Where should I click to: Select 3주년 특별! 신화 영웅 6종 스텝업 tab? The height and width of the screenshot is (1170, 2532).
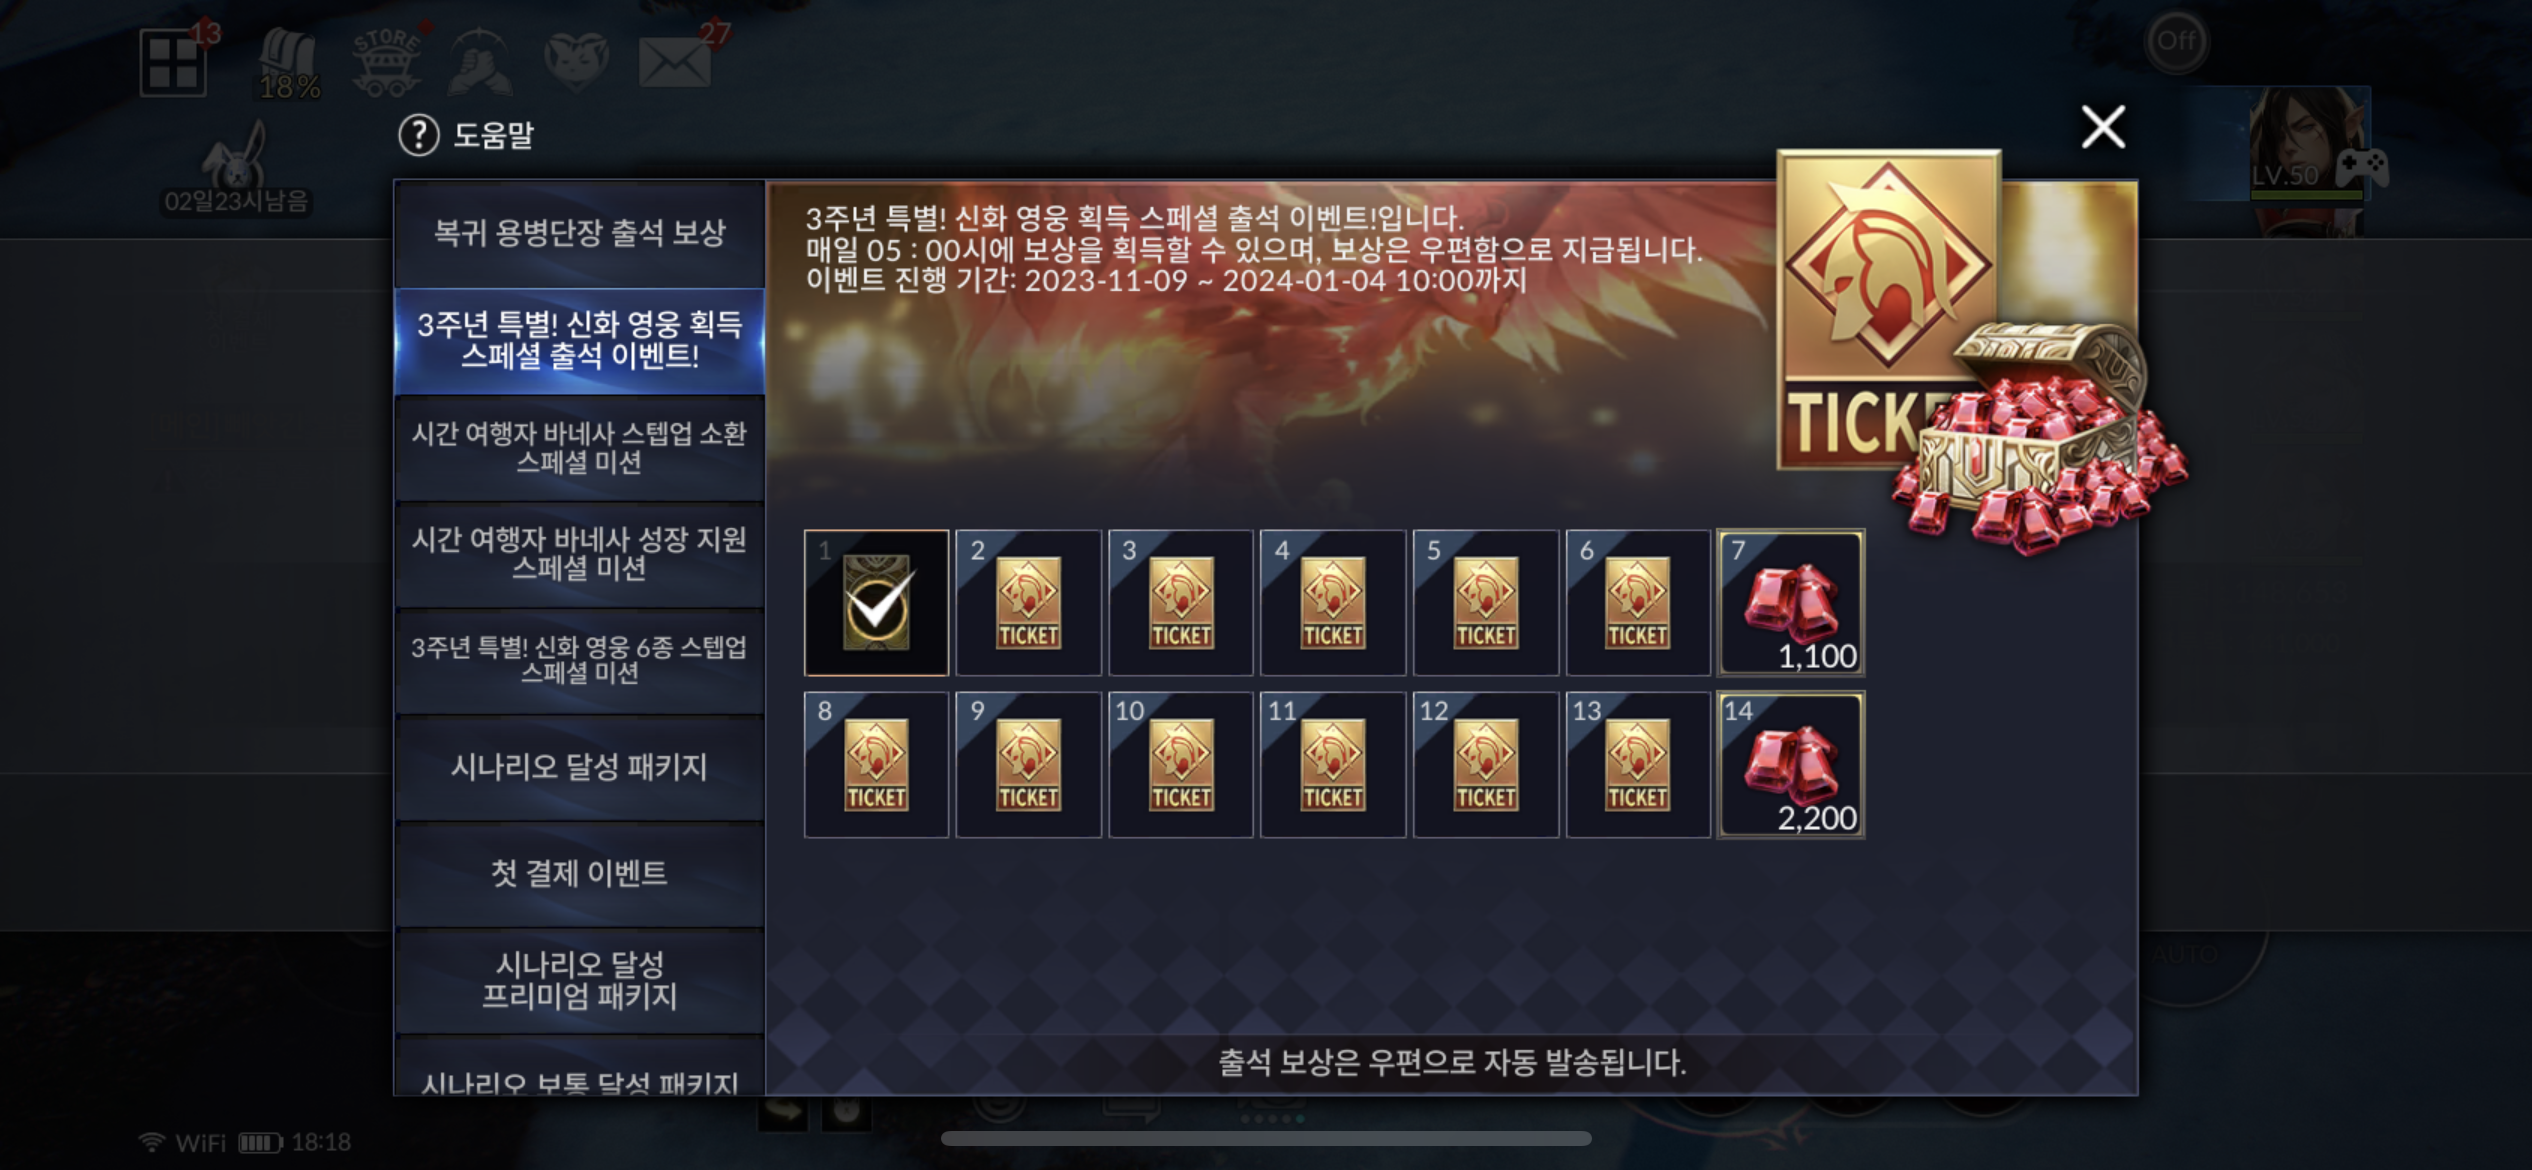tap(579, 660)
